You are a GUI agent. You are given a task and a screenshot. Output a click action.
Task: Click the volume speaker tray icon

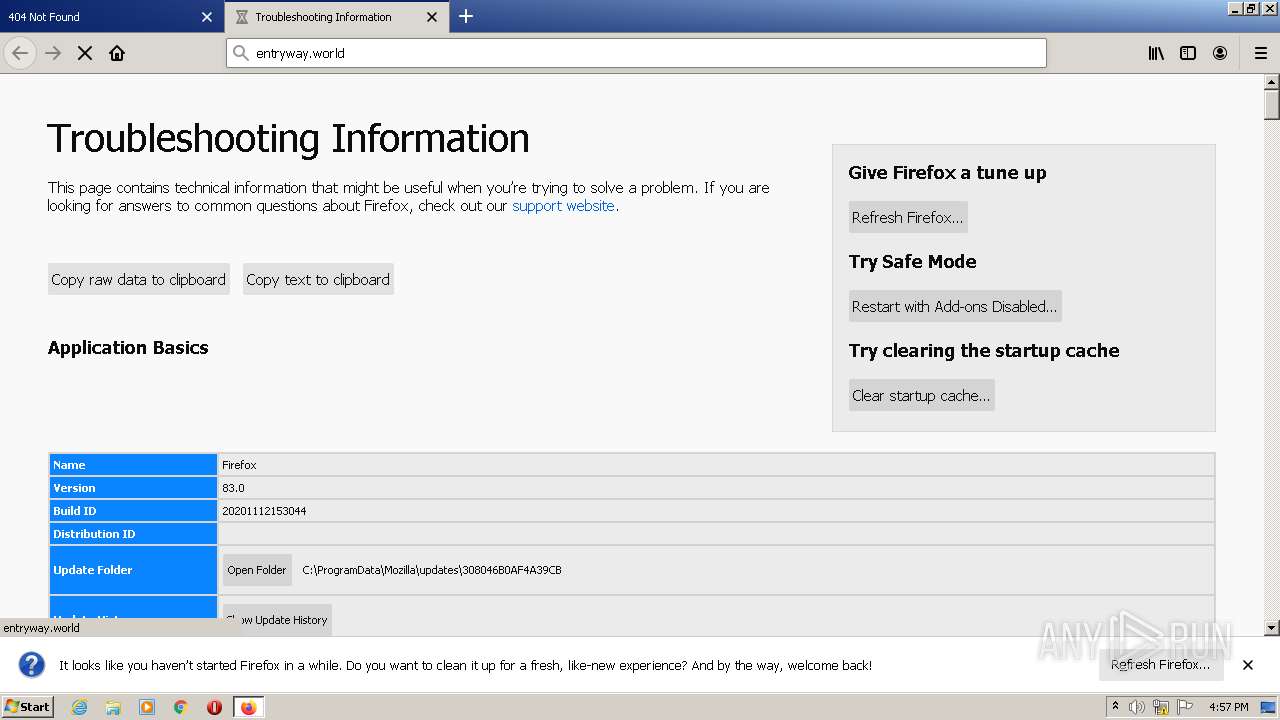(x=1137, y=707)
